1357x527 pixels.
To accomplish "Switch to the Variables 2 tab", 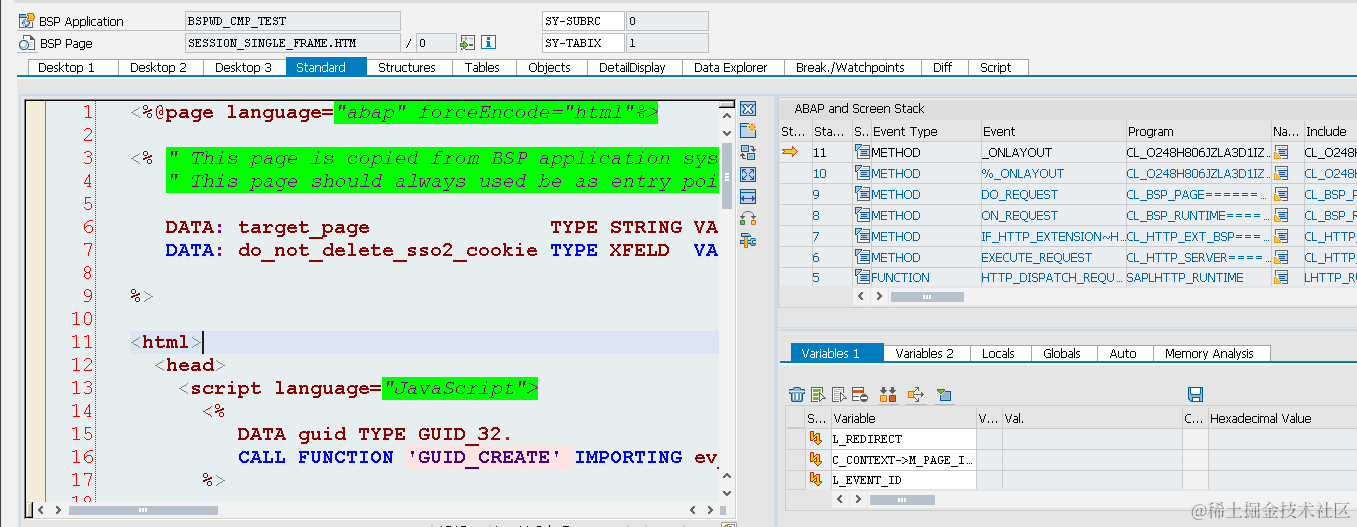I will [x=924, y=353].
